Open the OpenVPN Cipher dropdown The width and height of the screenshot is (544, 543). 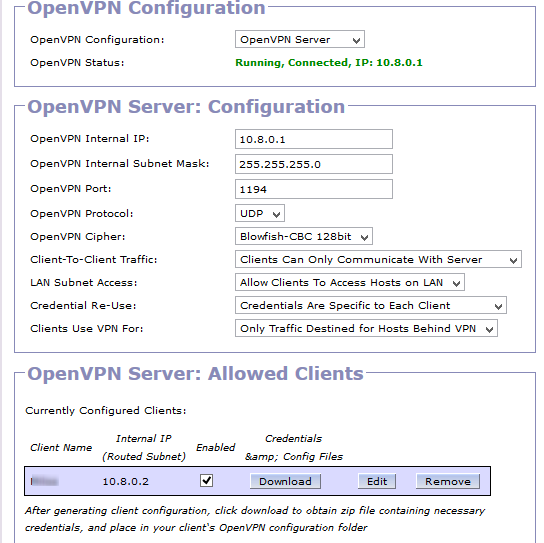[304, 236]
